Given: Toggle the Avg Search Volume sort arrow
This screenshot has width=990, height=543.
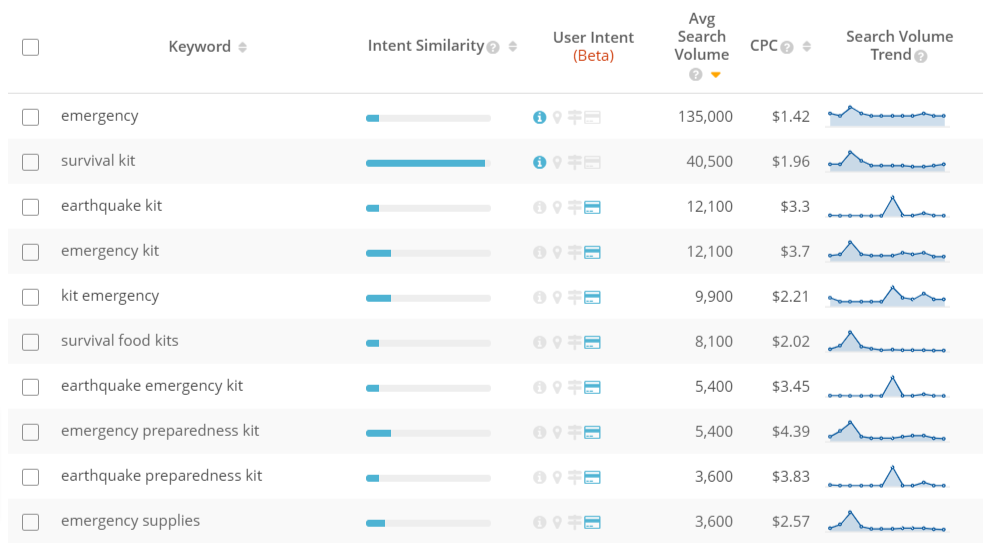Looking at the screenshot, I should (715, 75).
